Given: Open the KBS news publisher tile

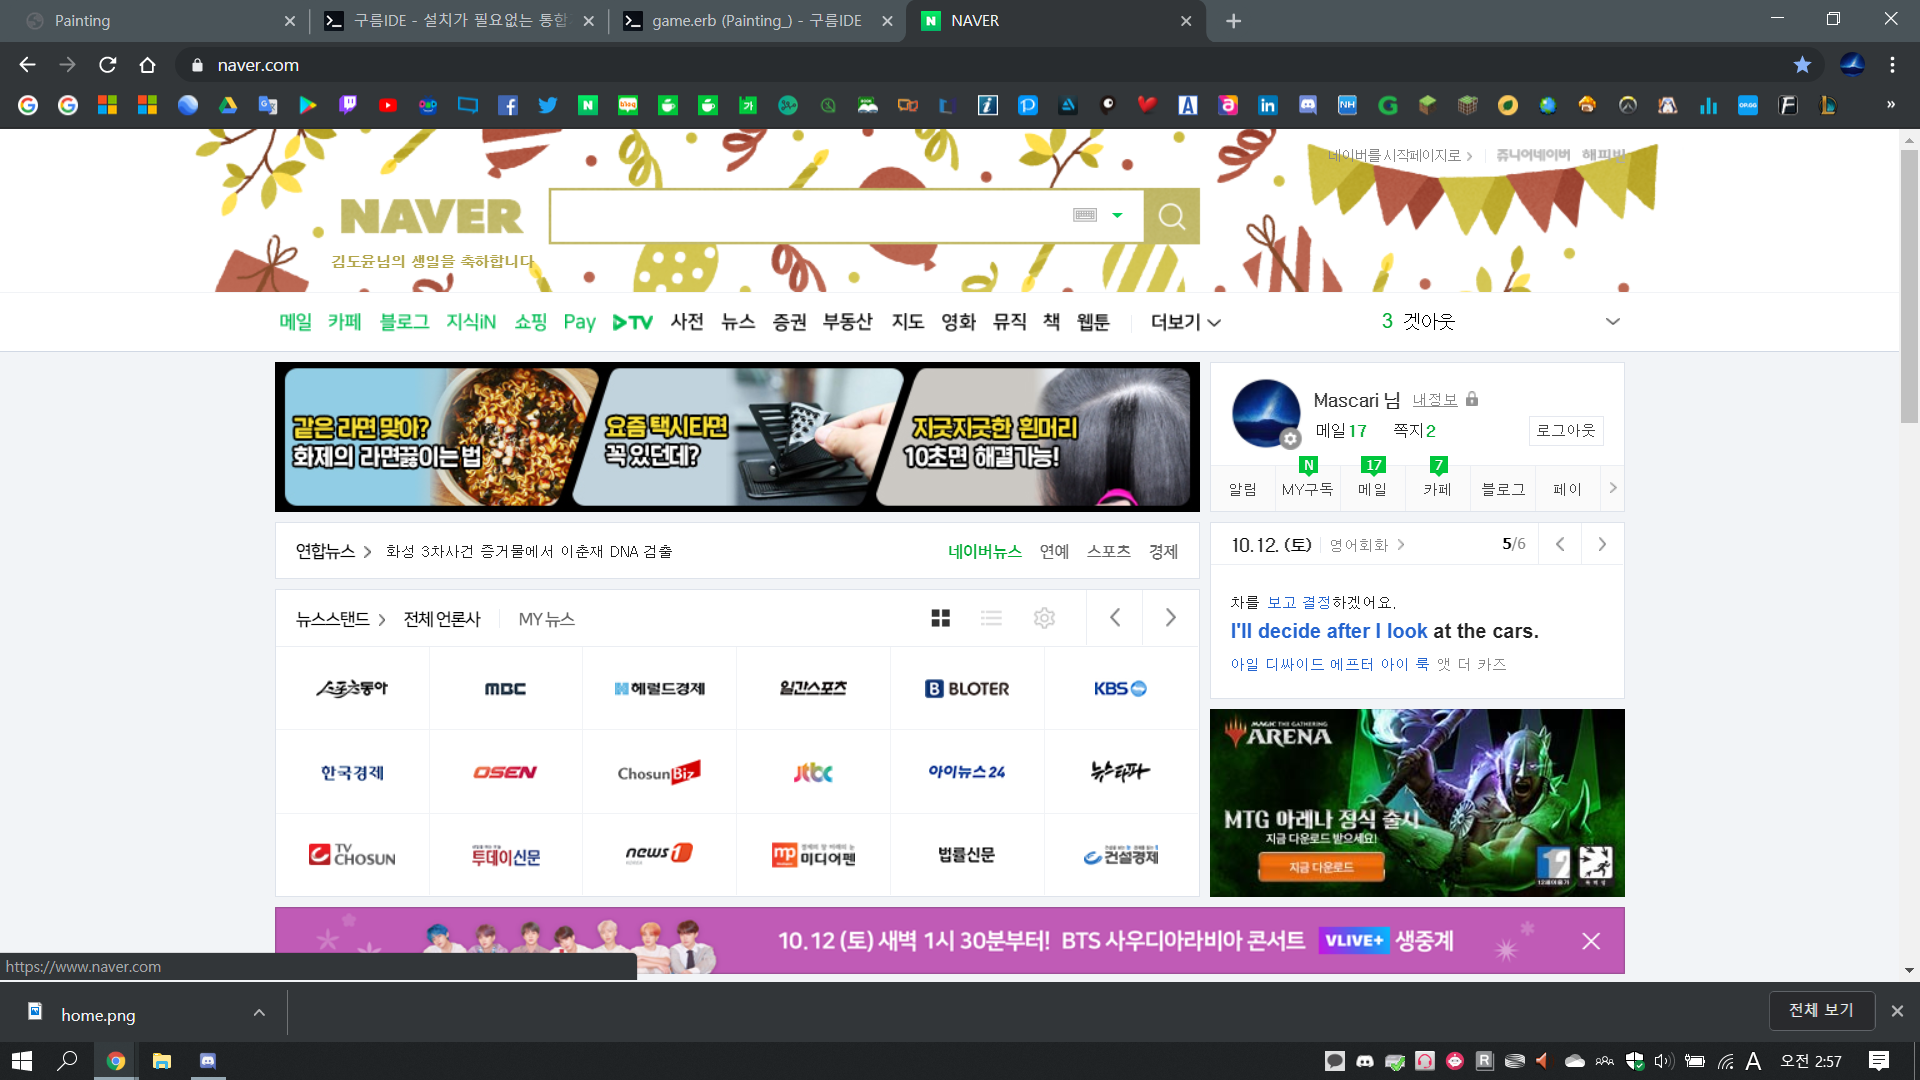Looking at the screenshot, I should click(1120, 688).
